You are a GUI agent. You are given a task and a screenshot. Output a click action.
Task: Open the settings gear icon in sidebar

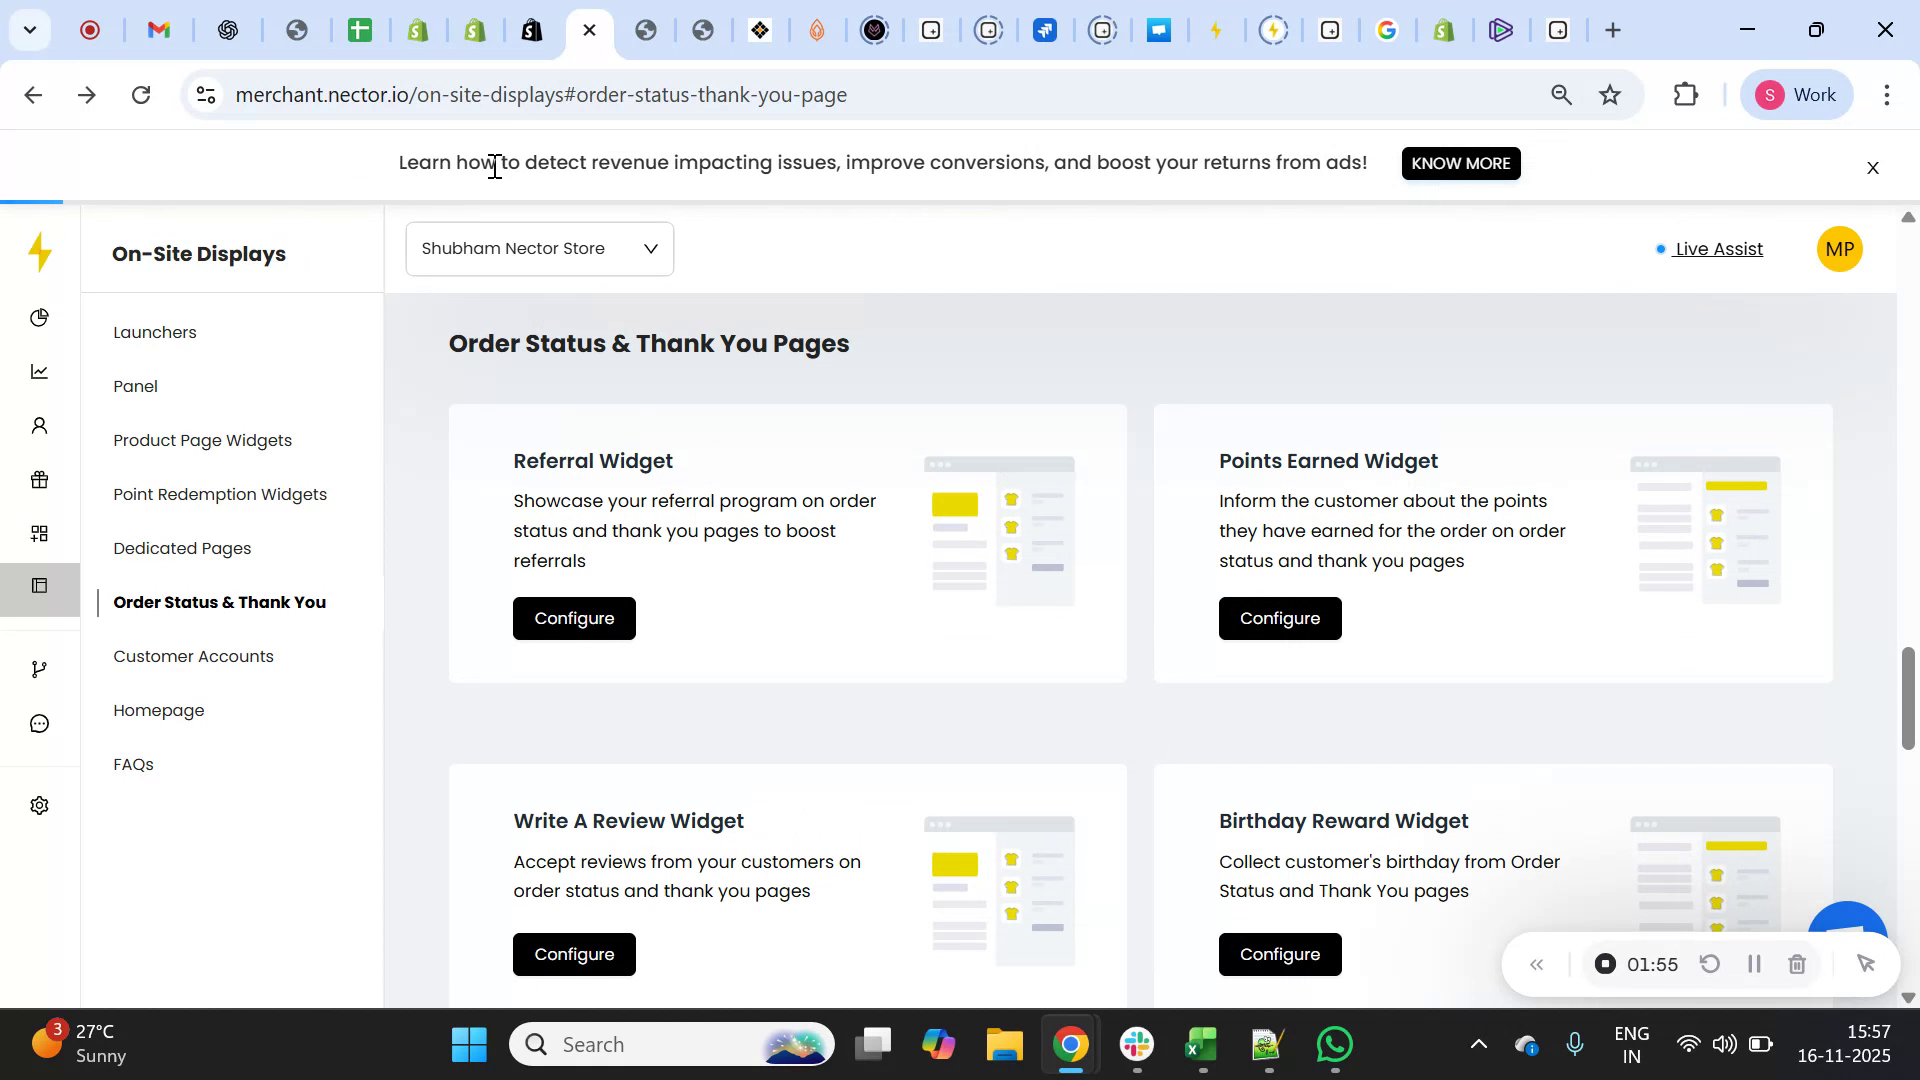[39, 806]
